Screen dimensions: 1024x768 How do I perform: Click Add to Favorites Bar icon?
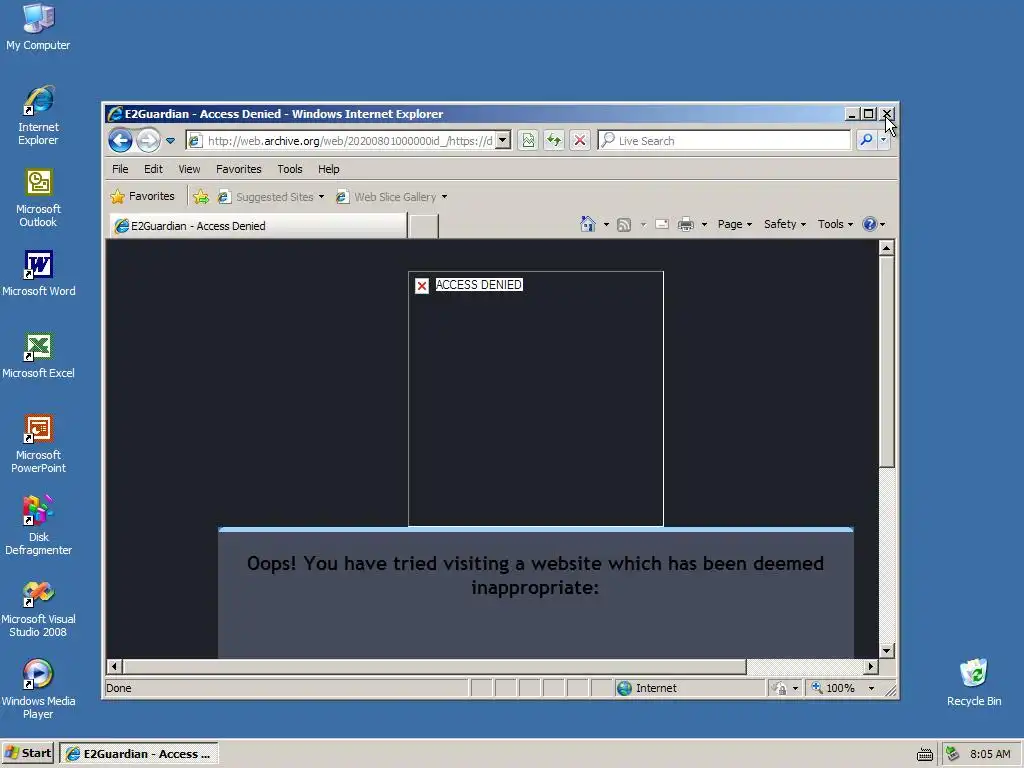click(x=201, y=197)
